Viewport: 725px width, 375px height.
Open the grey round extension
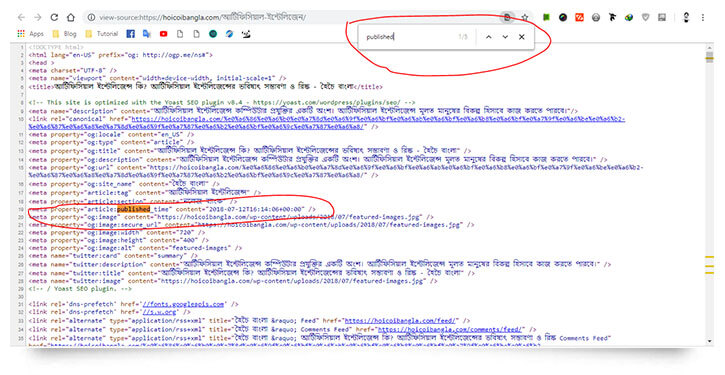click(596, 18)
